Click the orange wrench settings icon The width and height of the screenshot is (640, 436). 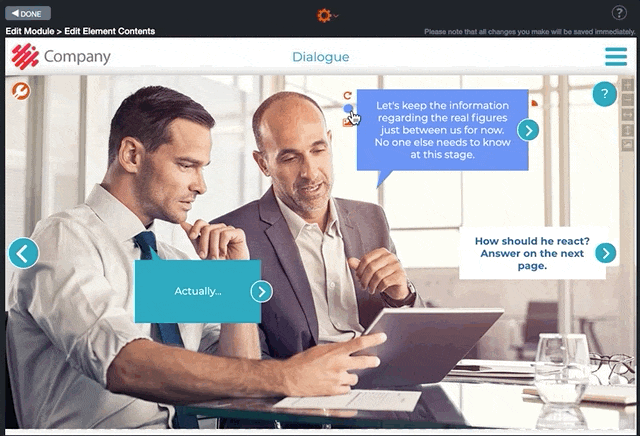click(21, 91)
